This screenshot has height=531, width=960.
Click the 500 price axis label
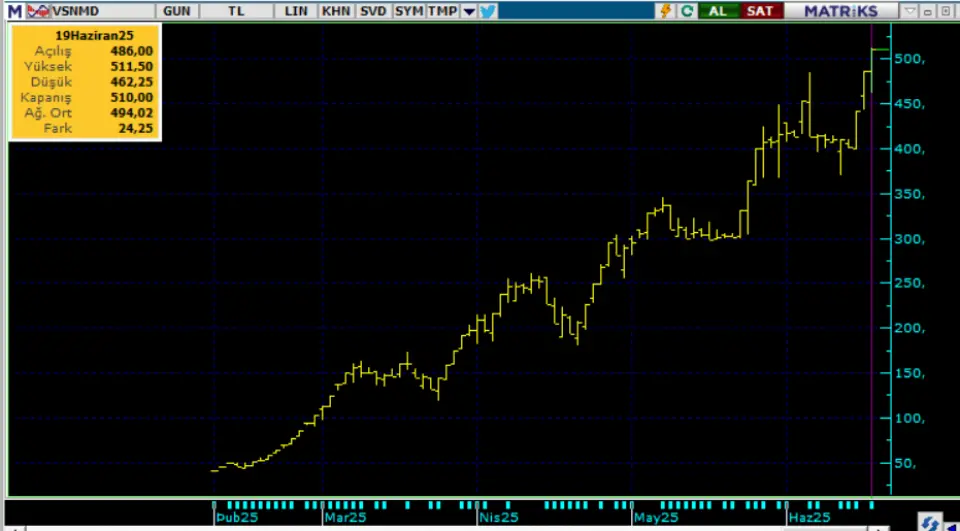[x=909, y=59]
